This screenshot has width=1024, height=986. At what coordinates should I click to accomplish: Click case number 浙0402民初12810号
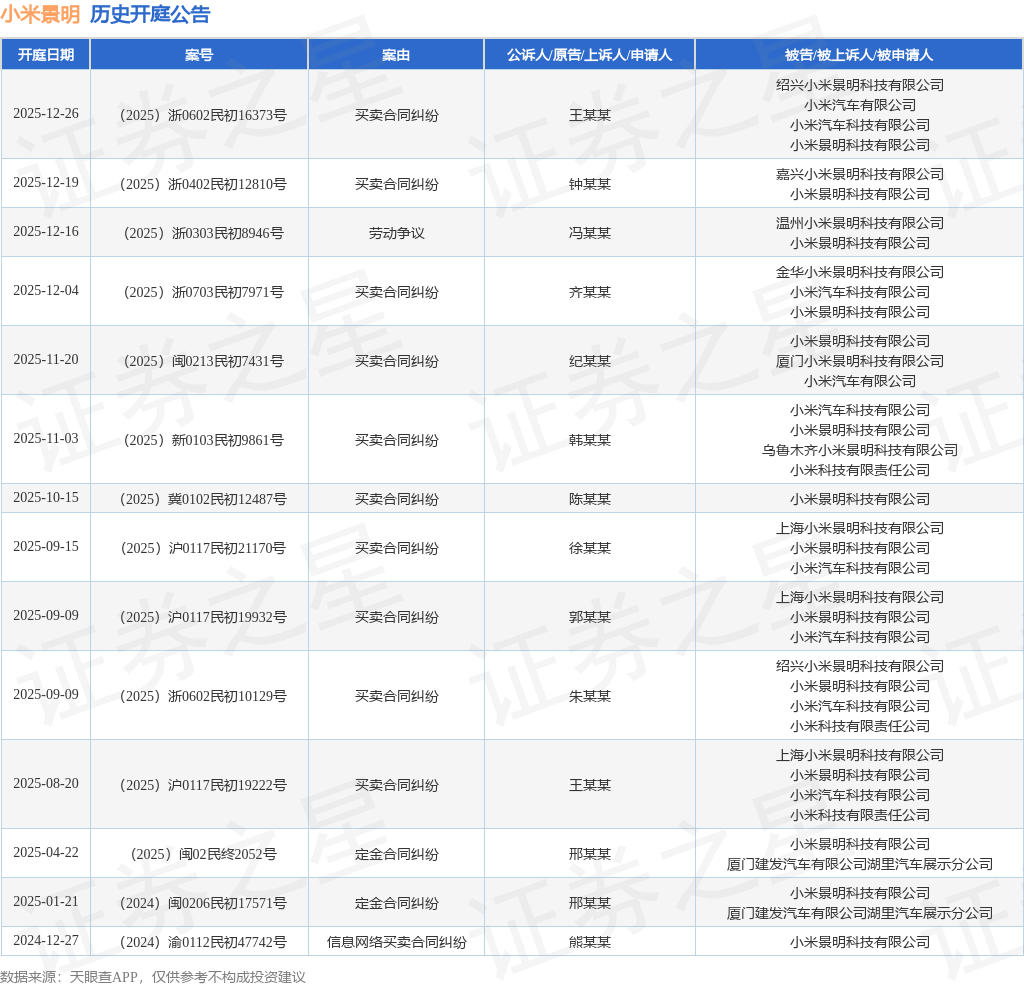[203, 184]
